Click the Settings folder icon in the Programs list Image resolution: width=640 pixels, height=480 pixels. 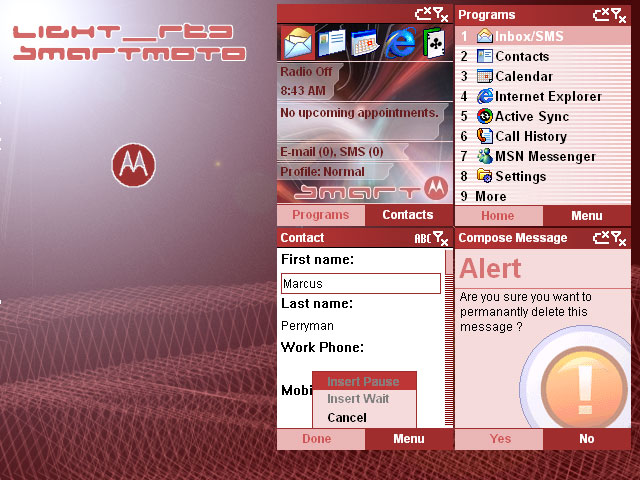point(484,176)
